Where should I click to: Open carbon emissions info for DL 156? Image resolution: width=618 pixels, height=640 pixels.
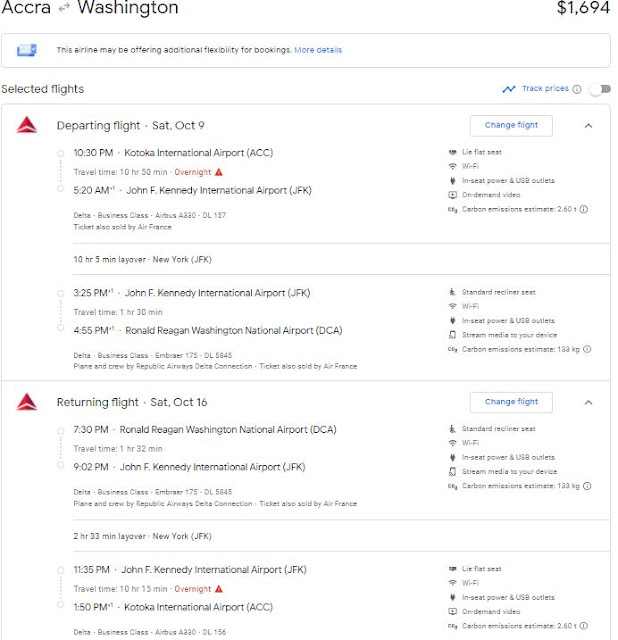pyautogui.click(x=584, y=626)
